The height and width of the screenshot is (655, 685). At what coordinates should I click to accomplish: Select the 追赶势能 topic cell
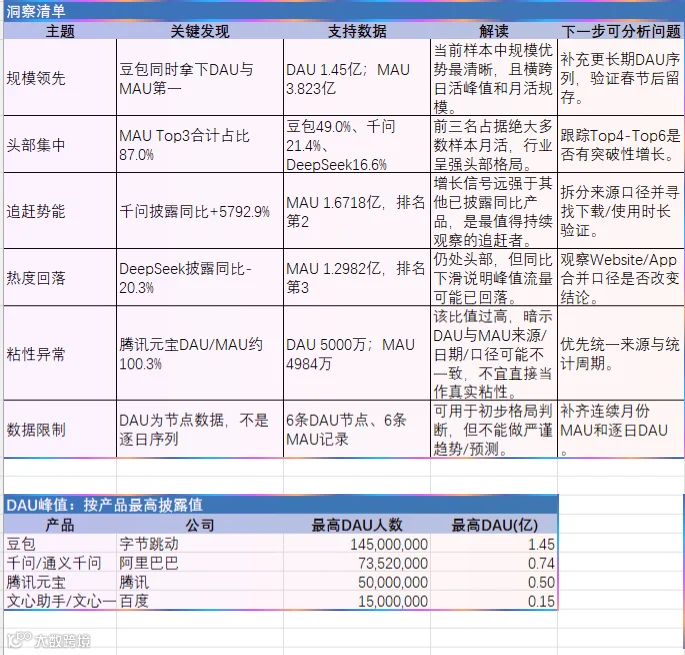pyautogui.click(x=60, y=211)
